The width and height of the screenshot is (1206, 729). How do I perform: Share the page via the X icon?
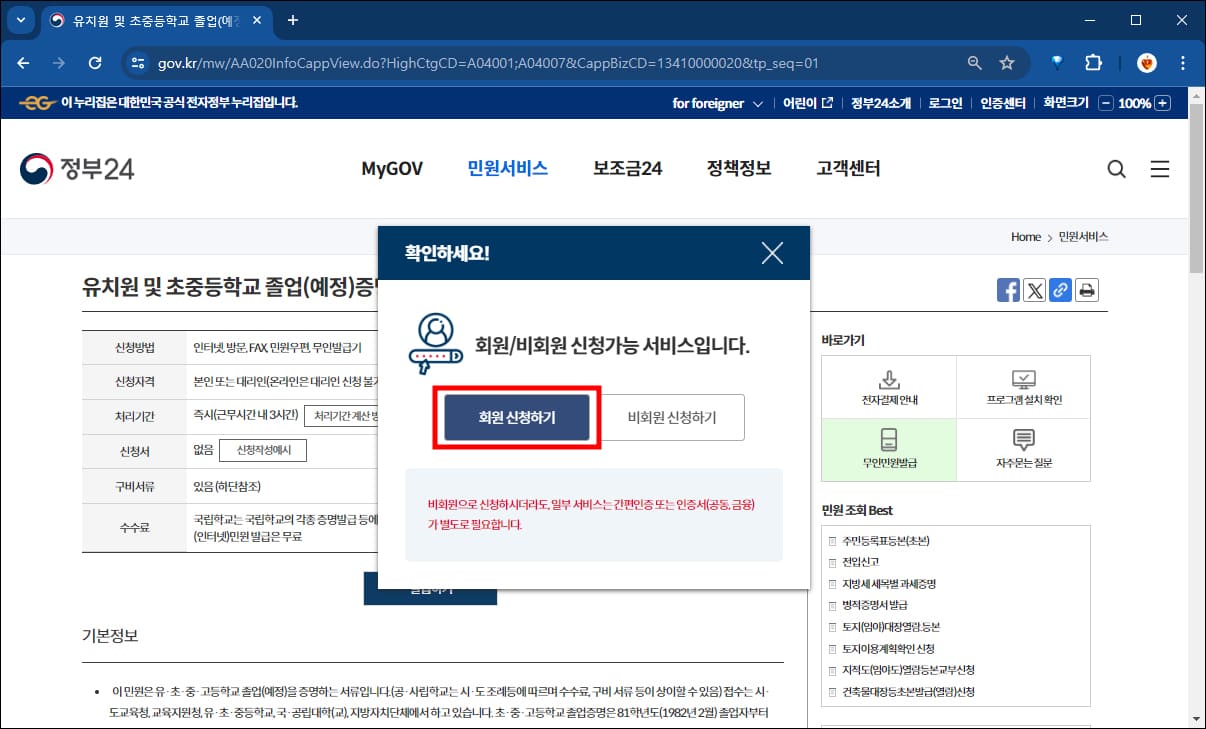coord(1034,290)
